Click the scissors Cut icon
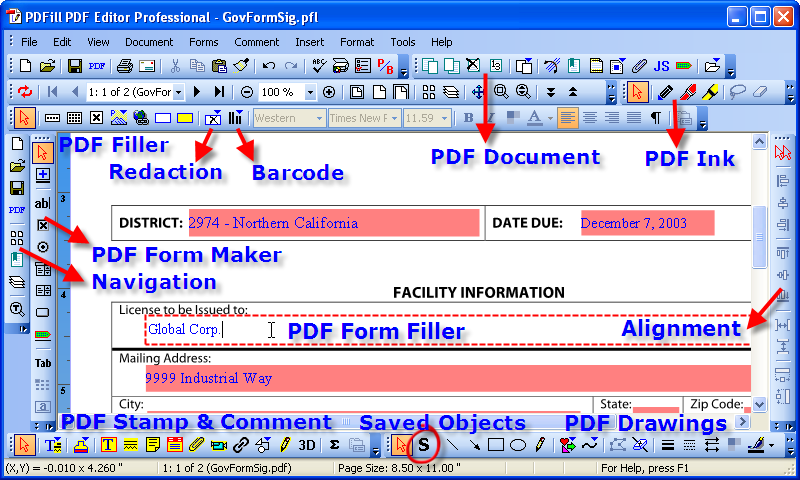Image resolution: width=800 pixels, height=480 pixels. pyautogui.click(x=175, y=66)
